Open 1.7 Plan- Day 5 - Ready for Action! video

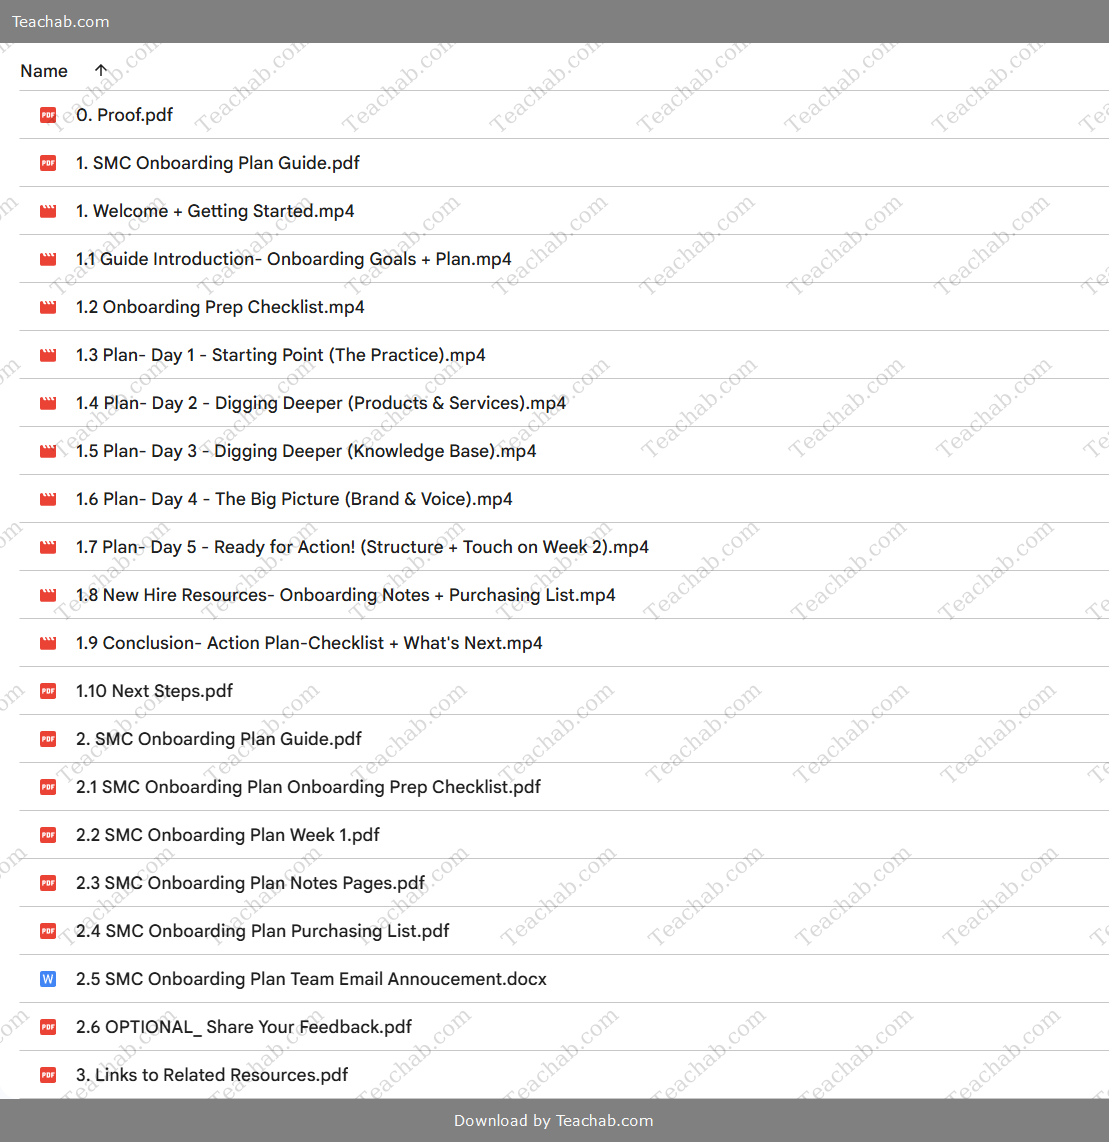tap(362, 548)
